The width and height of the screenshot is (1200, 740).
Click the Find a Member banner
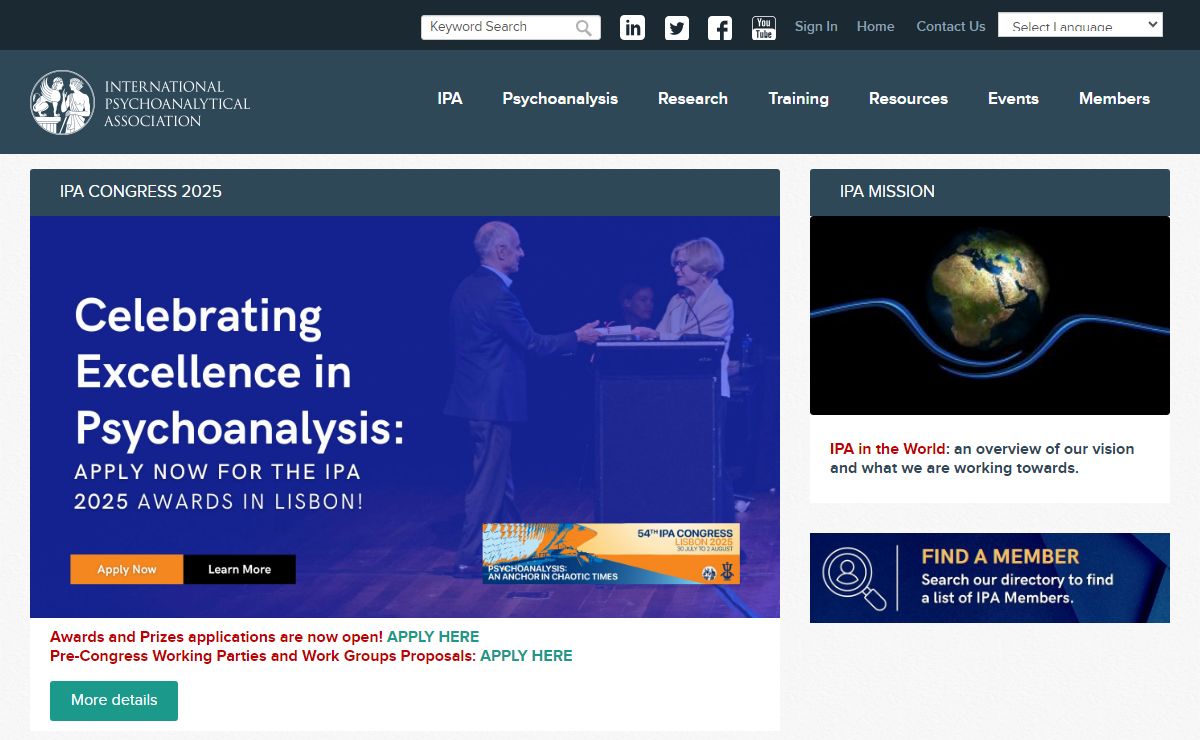(990, 578)
